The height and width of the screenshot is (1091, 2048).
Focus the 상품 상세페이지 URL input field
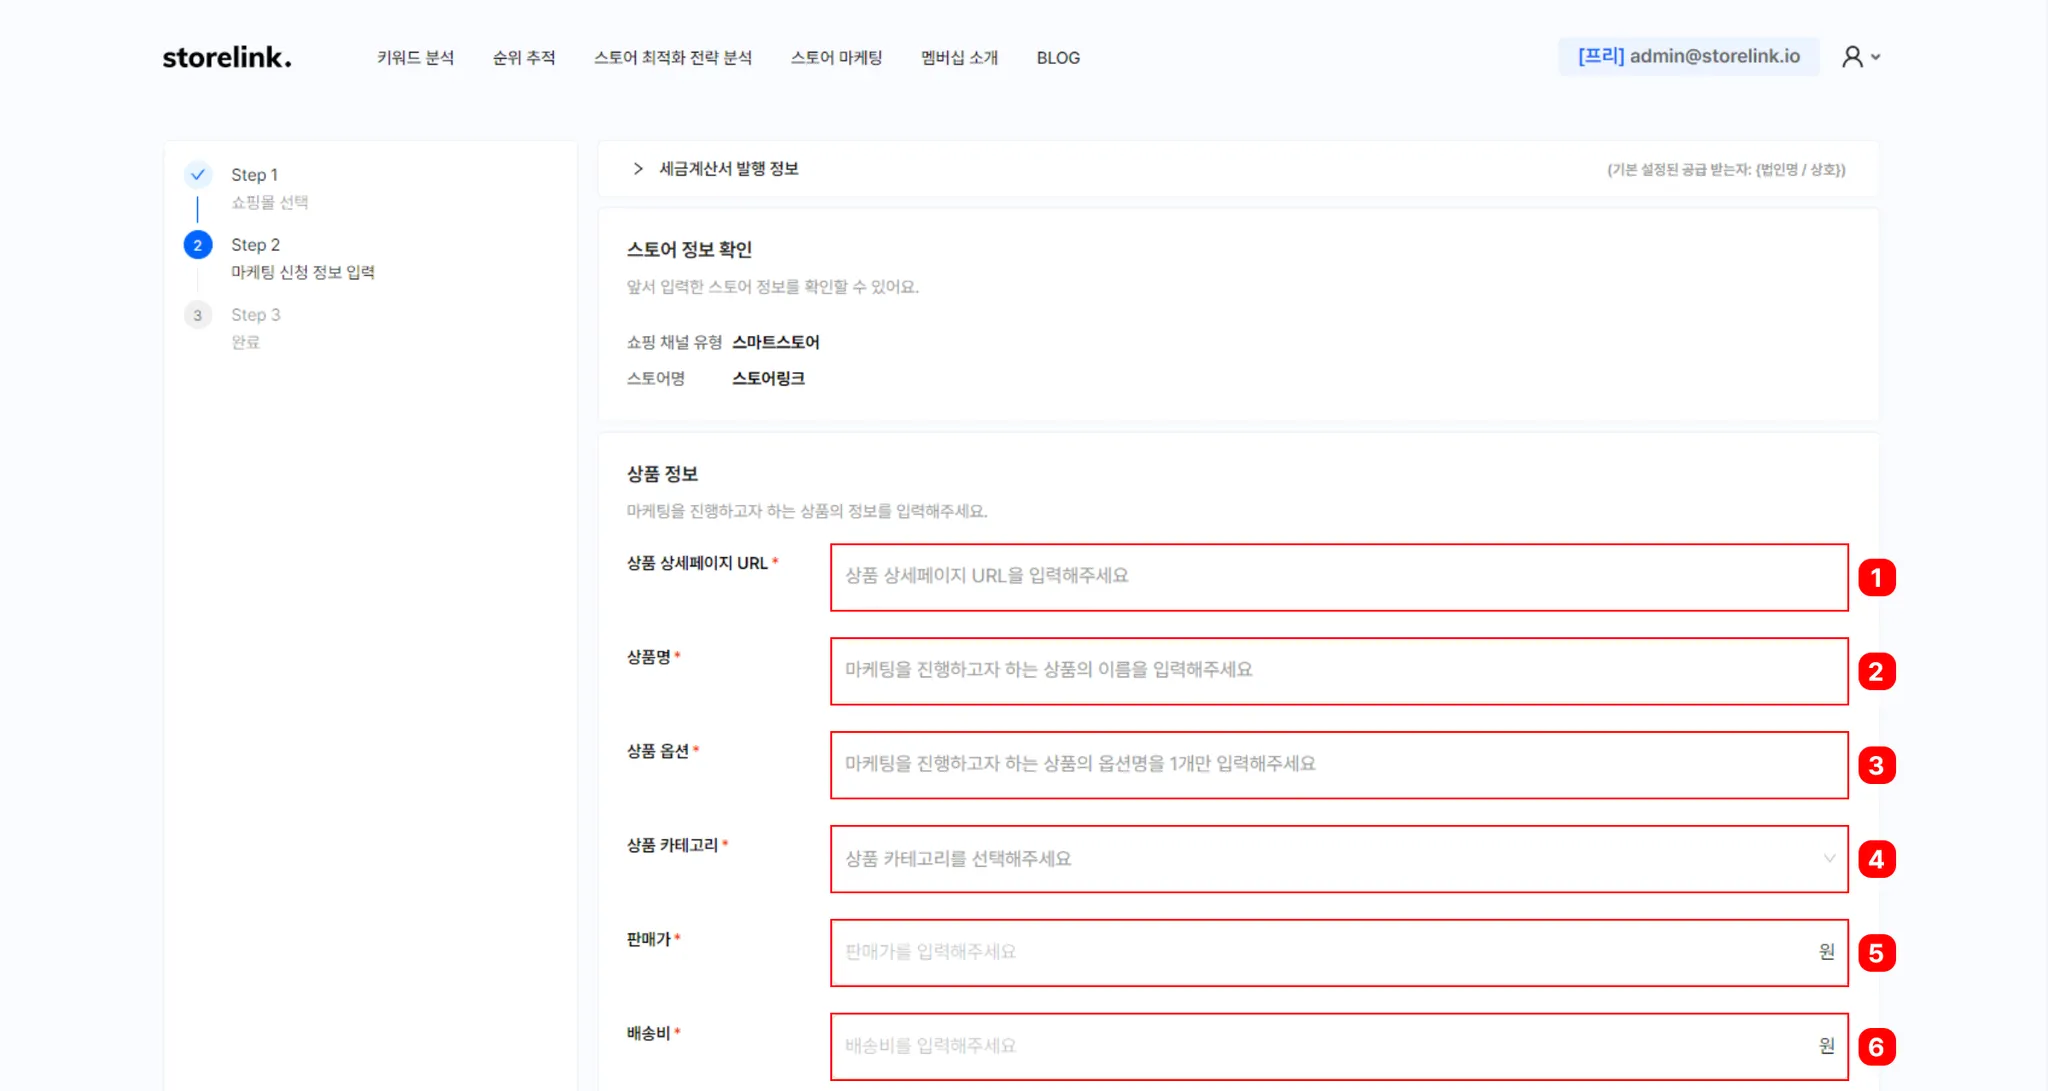pyautogui.click(x=1338, y=577)
